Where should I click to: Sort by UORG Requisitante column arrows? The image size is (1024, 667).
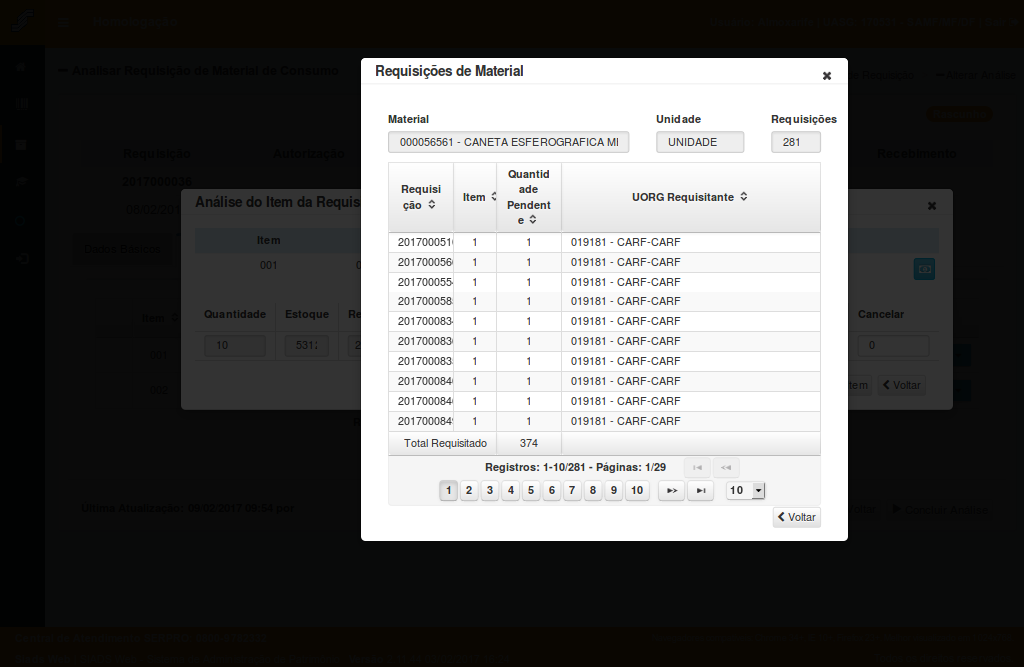(744, 197)
